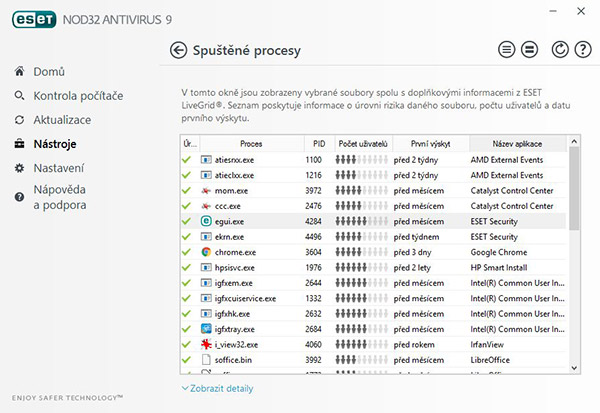Image resolution: width=600 pixels, height=413 pixels.
Task: Select the soffice.bin document icon
Action: pyautogui.click(x=206, y=360)
